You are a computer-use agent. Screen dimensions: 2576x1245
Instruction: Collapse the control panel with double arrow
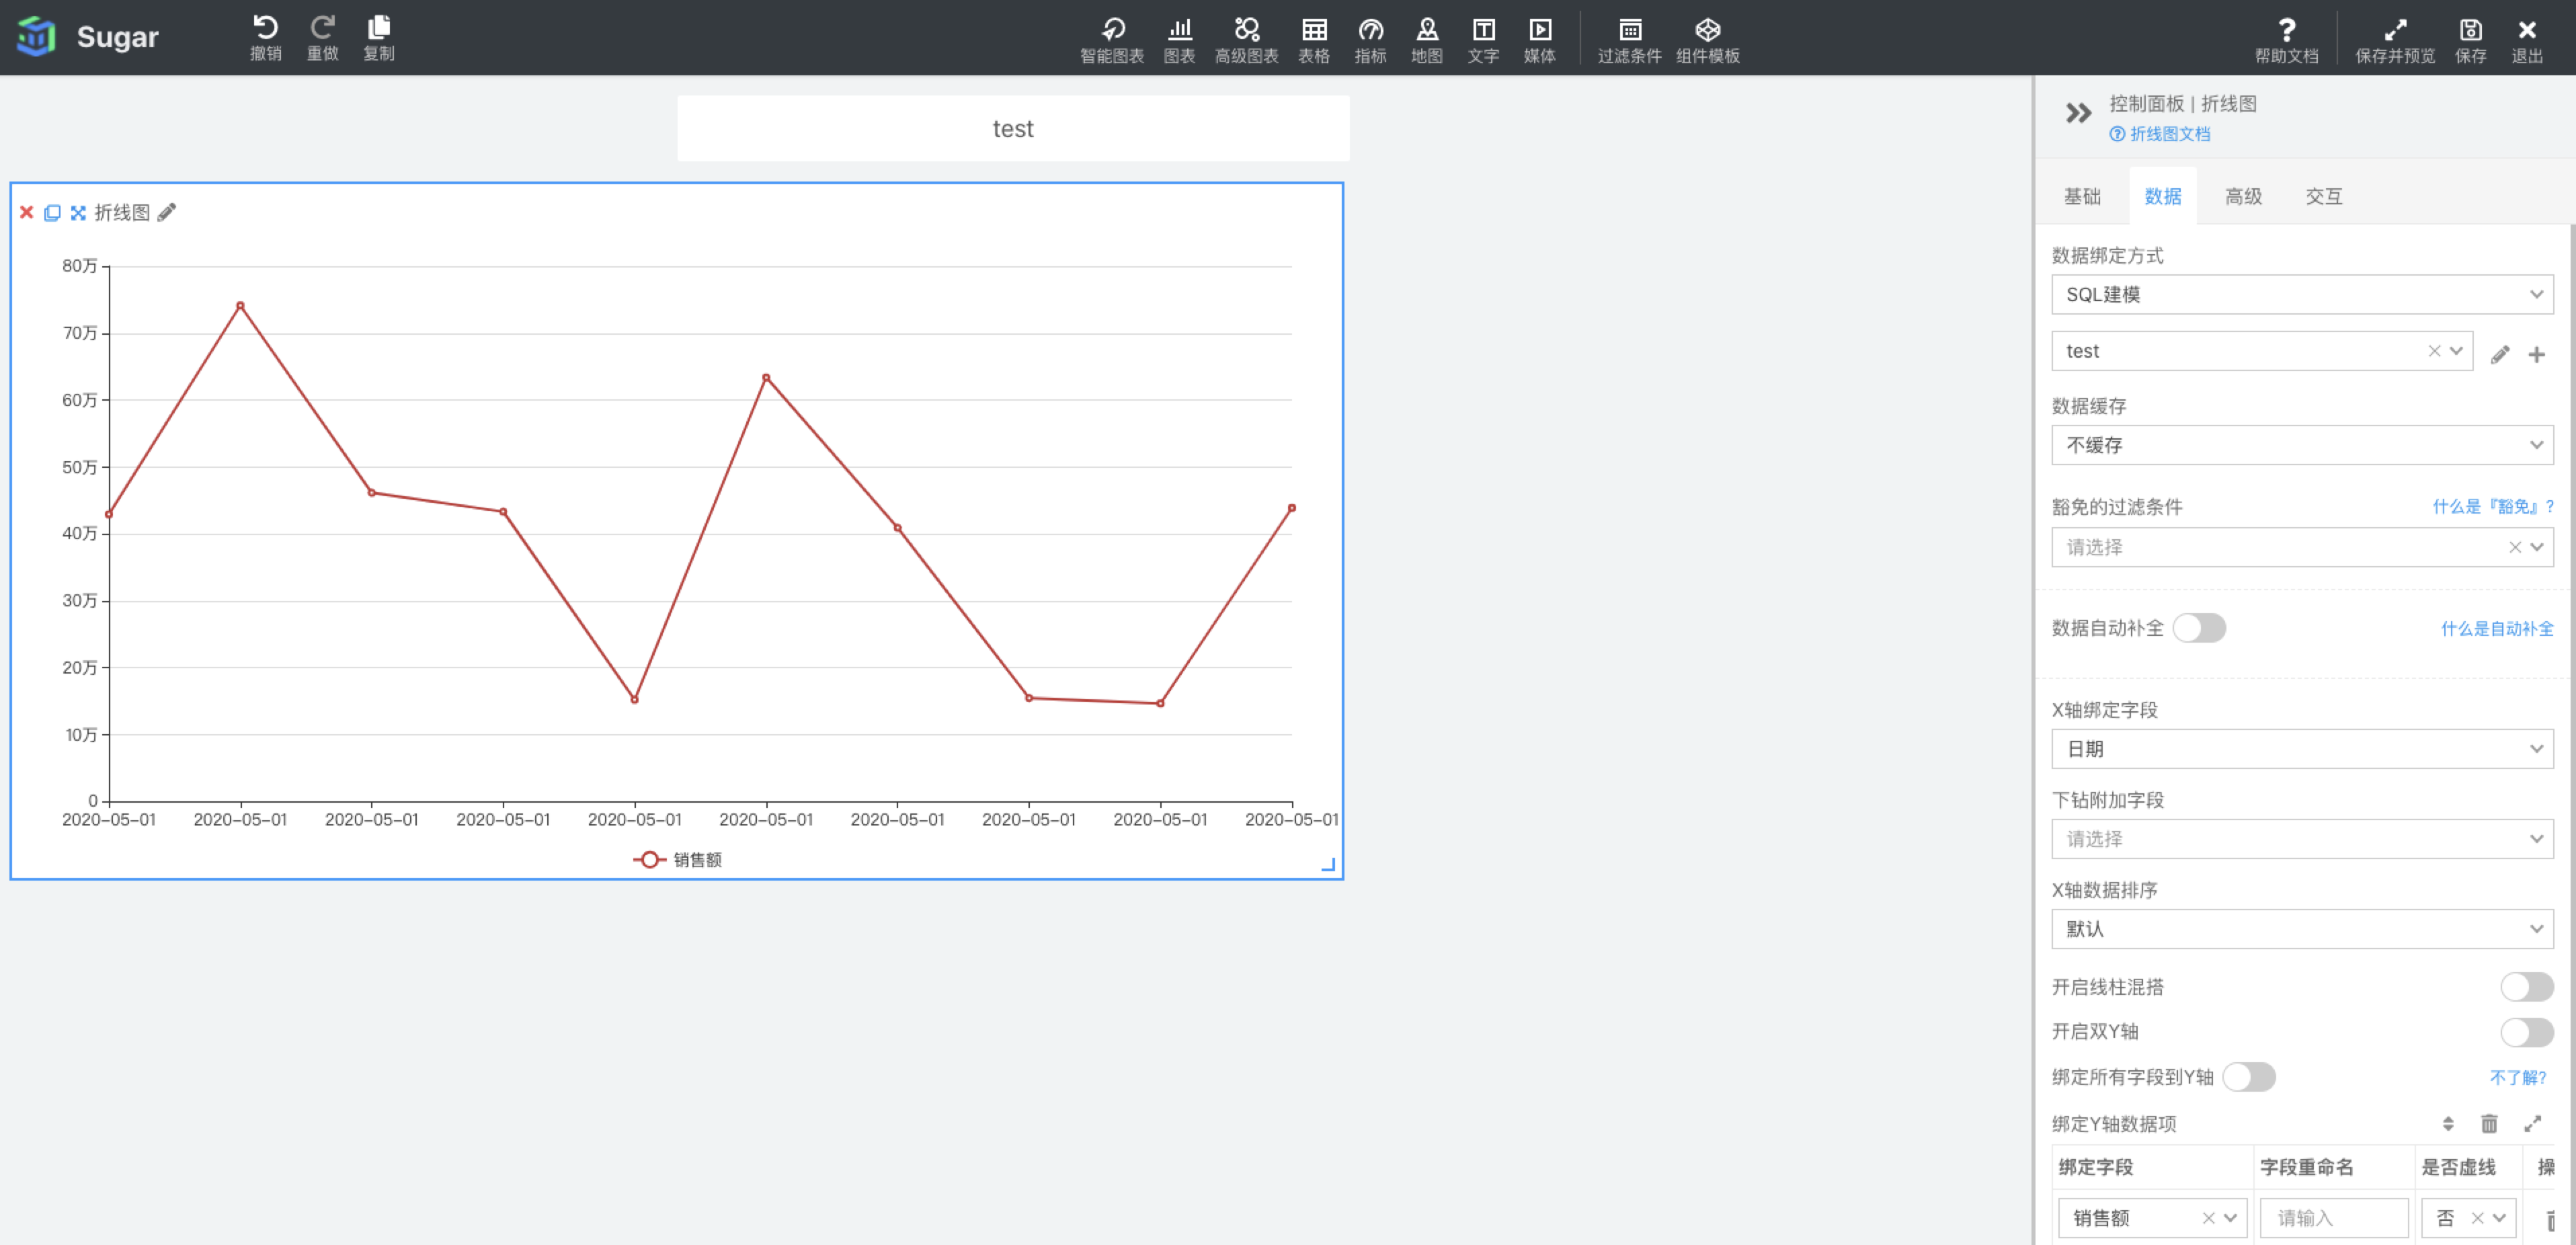coord(2078,113)
